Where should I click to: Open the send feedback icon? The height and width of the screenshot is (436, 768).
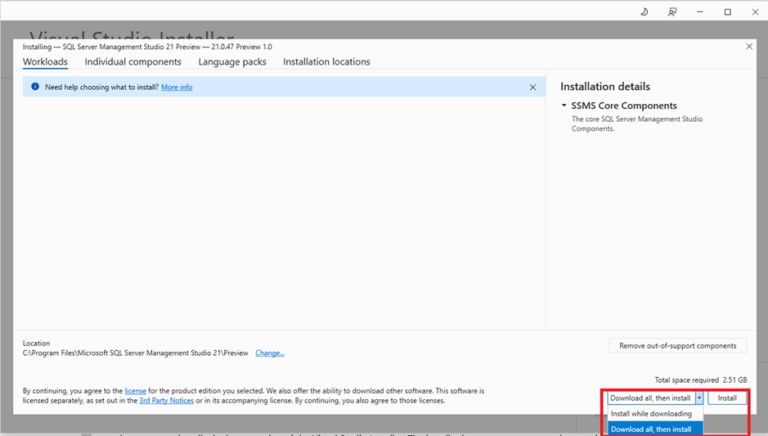[672, 12]
